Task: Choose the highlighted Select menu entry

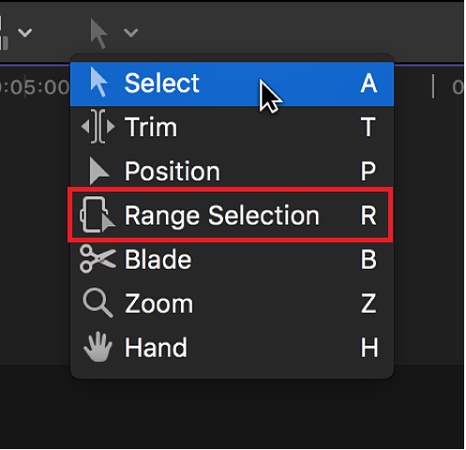Action: click(232, 84)
